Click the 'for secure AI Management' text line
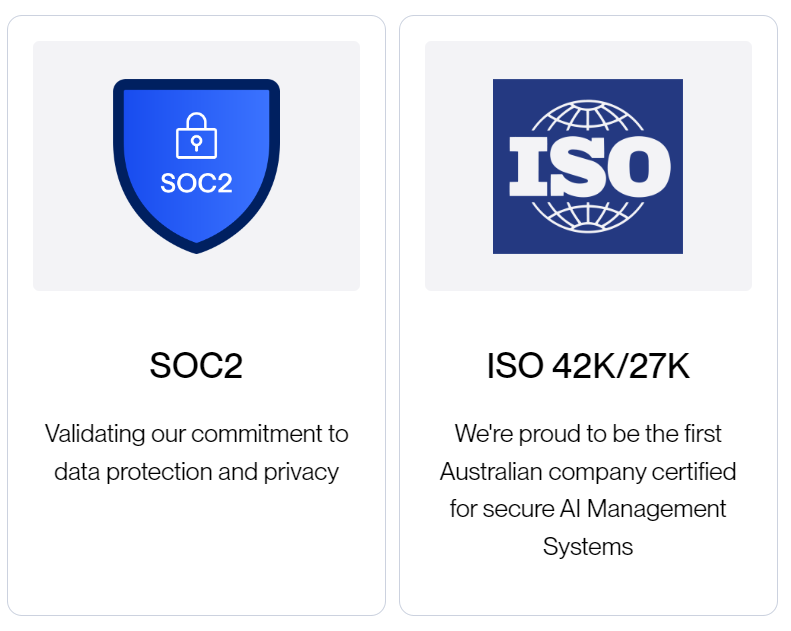791x631 pixels. point(588,509)
